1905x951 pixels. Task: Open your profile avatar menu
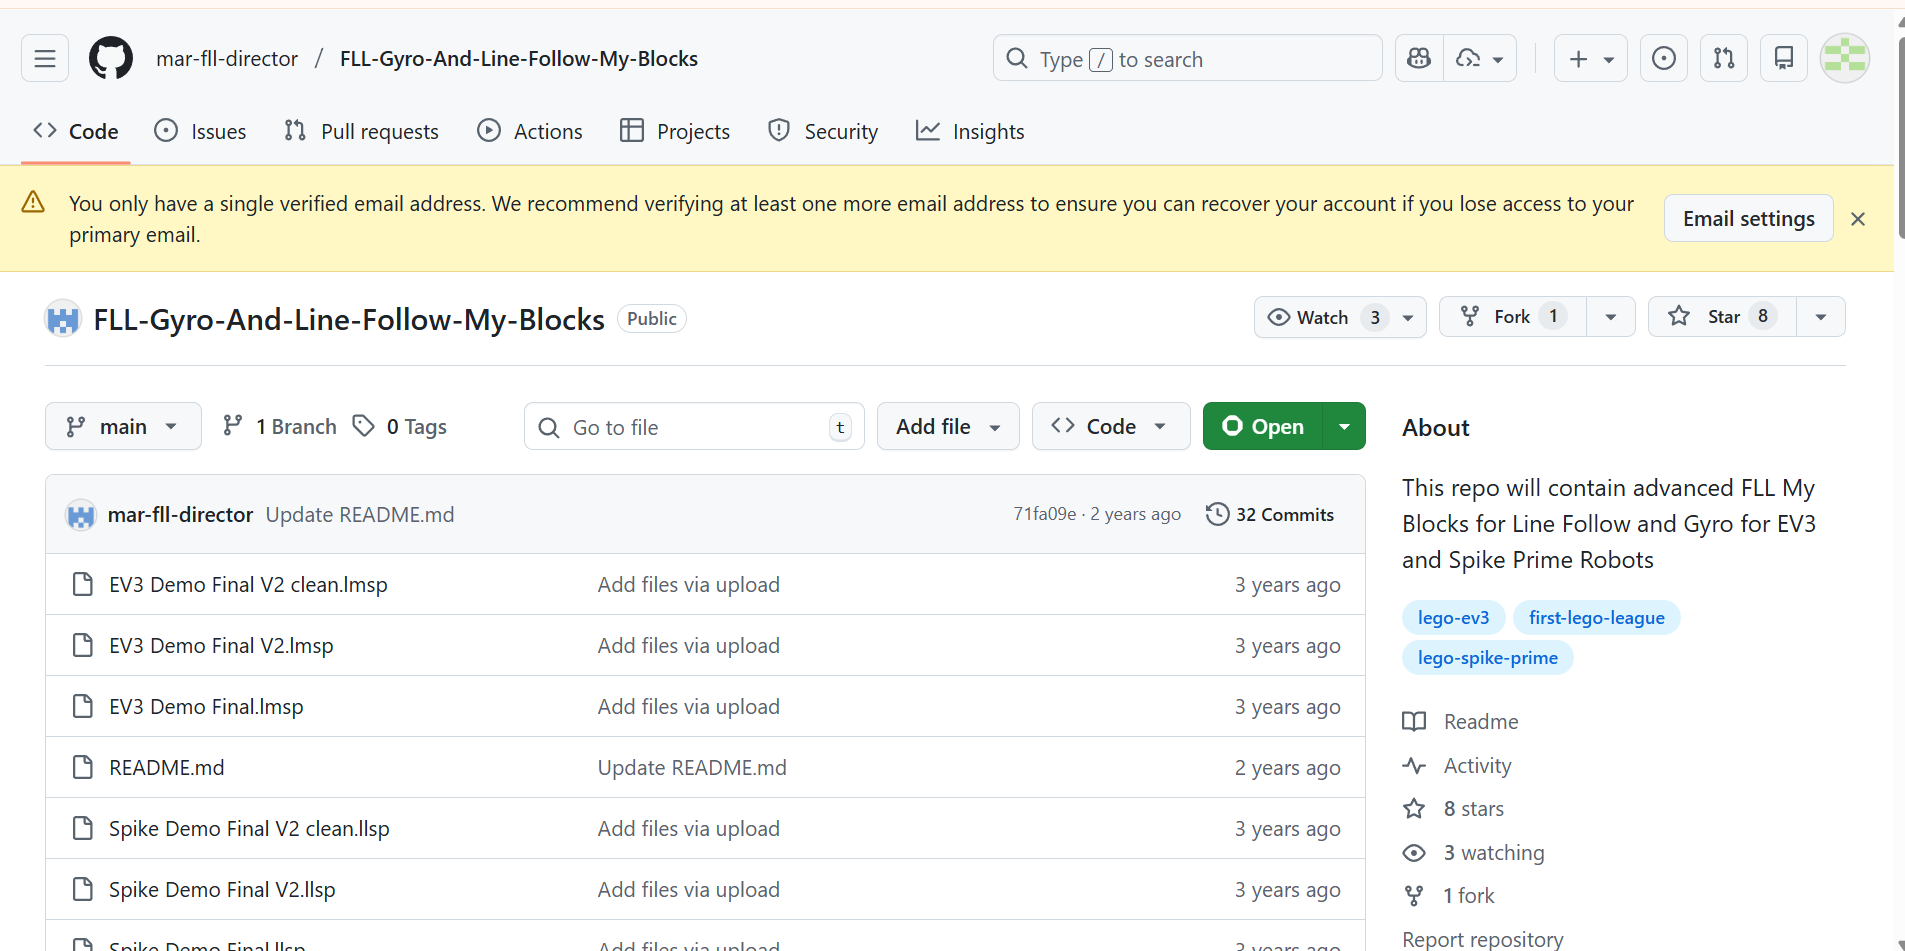(x=1844, y=58)
